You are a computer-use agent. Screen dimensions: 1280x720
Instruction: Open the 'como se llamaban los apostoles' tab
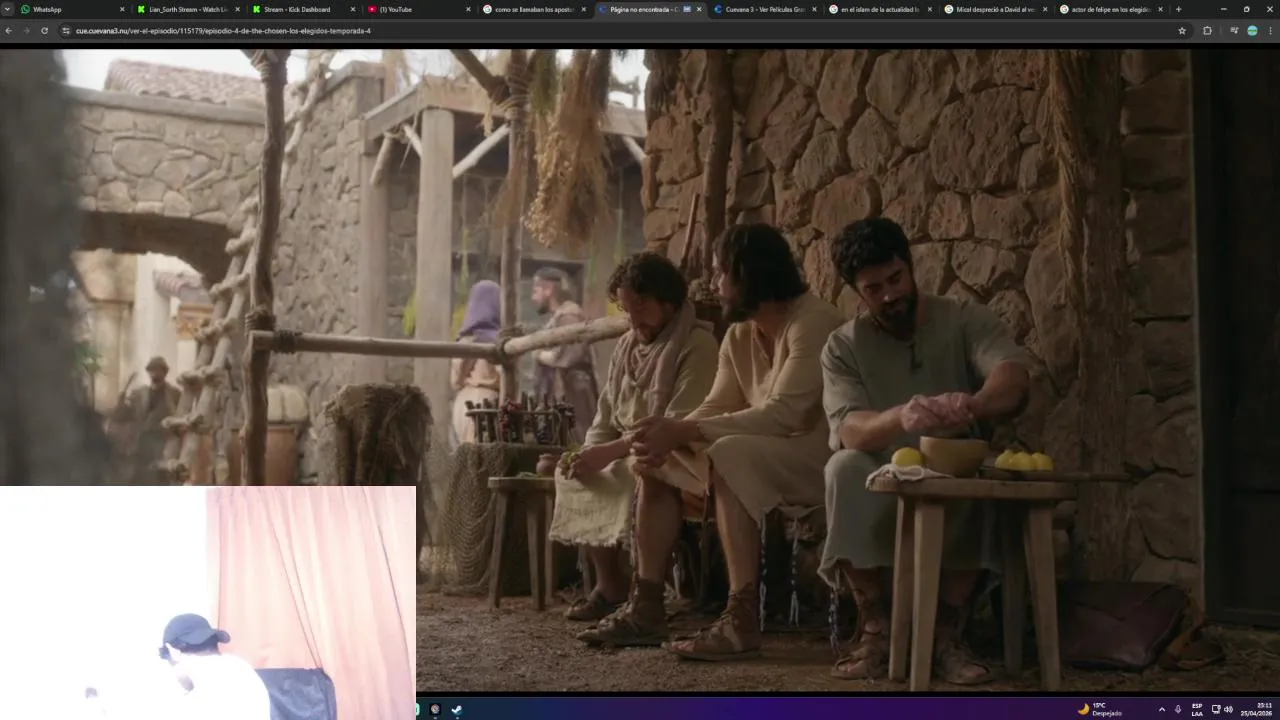(x=533, y=9)
